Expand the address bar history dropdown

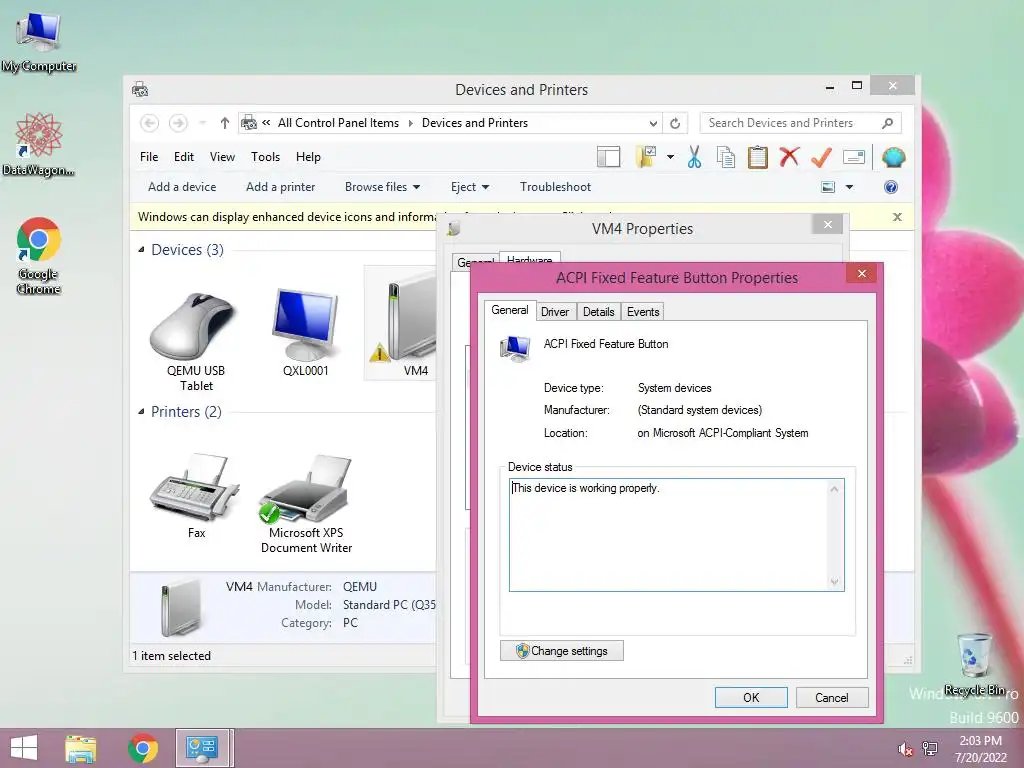(653, 123)
